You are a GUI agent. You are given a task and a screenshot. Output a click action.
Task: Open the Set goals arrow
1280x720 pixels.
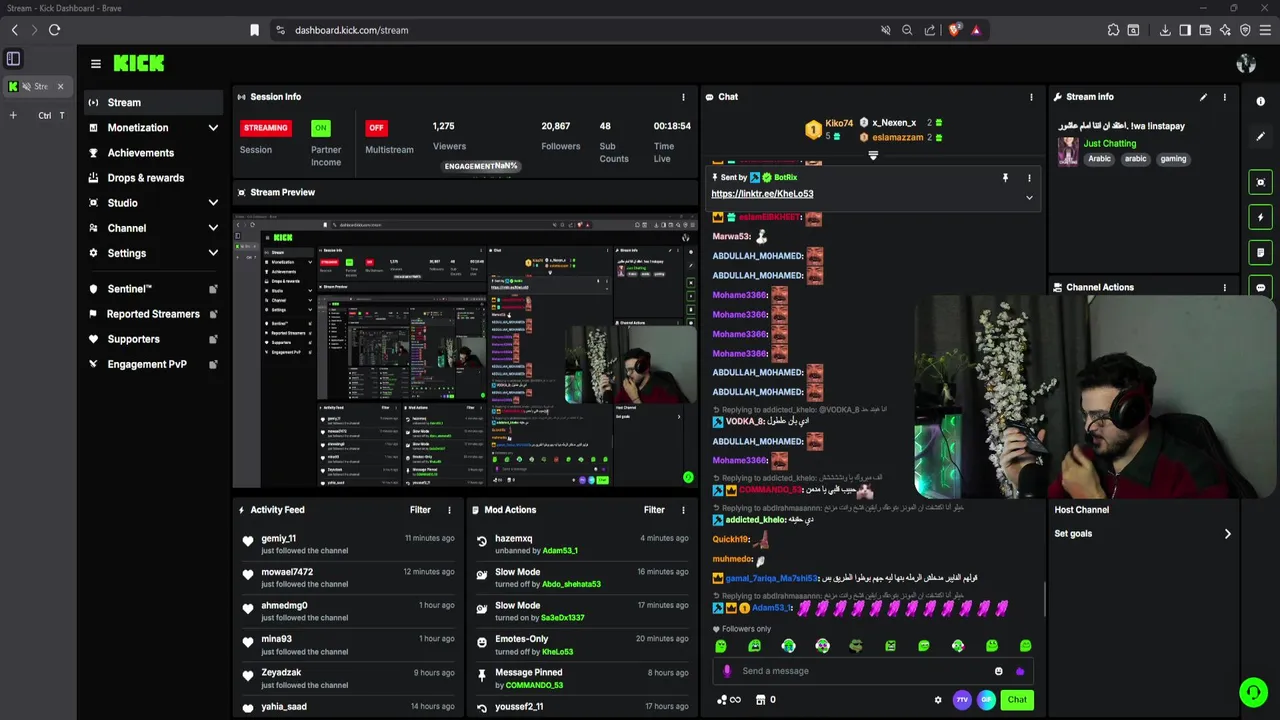point(1227,534)
